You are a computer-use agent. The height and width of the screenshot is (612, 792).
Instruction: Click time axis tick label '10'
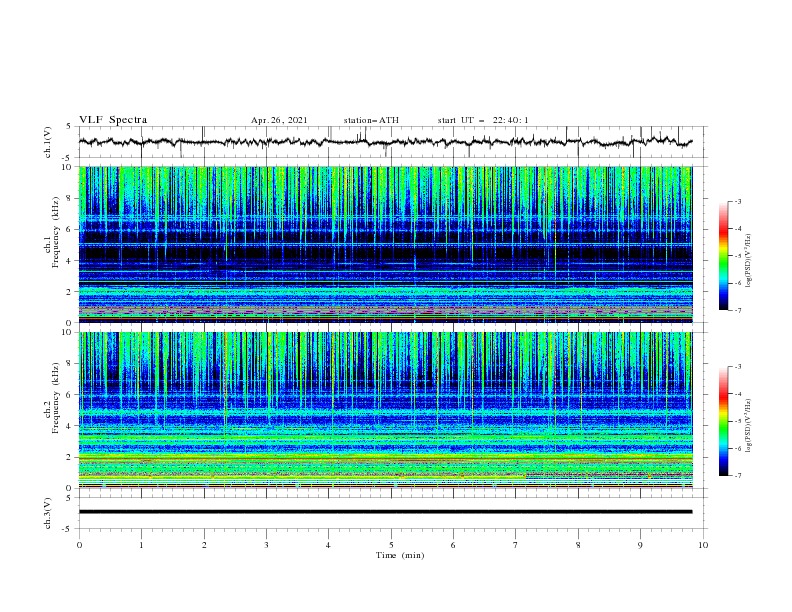(703, 545)
